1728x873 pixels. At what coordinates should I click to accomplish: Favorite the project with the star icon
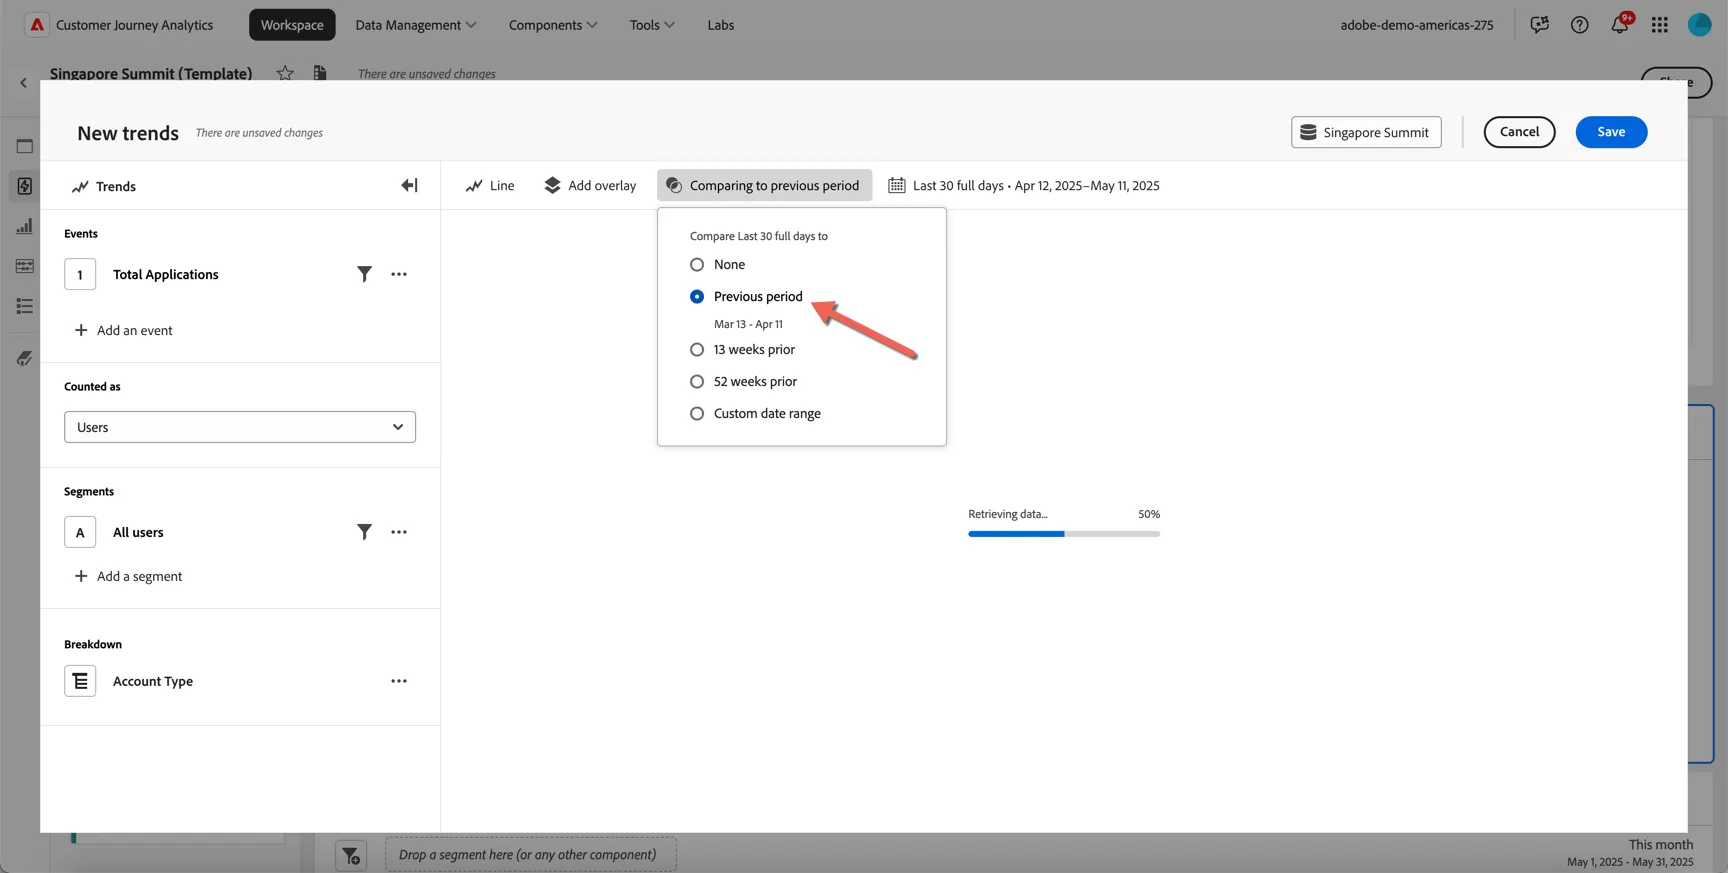pos(285,73)
